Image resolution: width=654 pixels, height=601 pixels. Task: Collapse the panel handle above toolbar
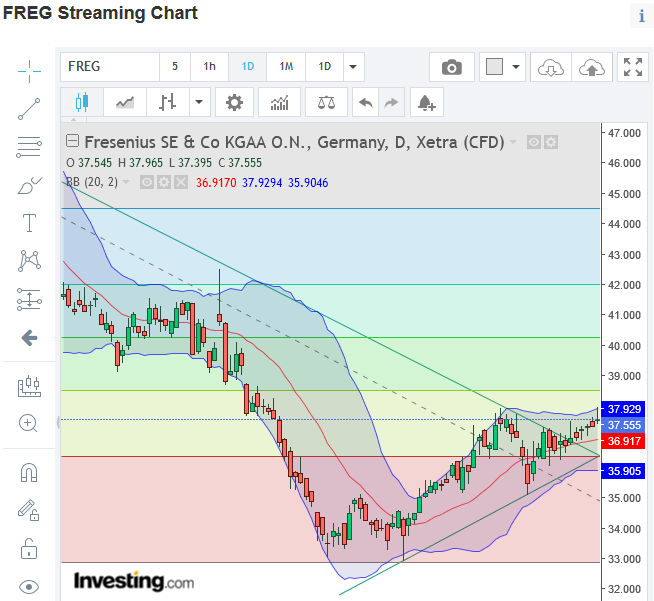74,120
